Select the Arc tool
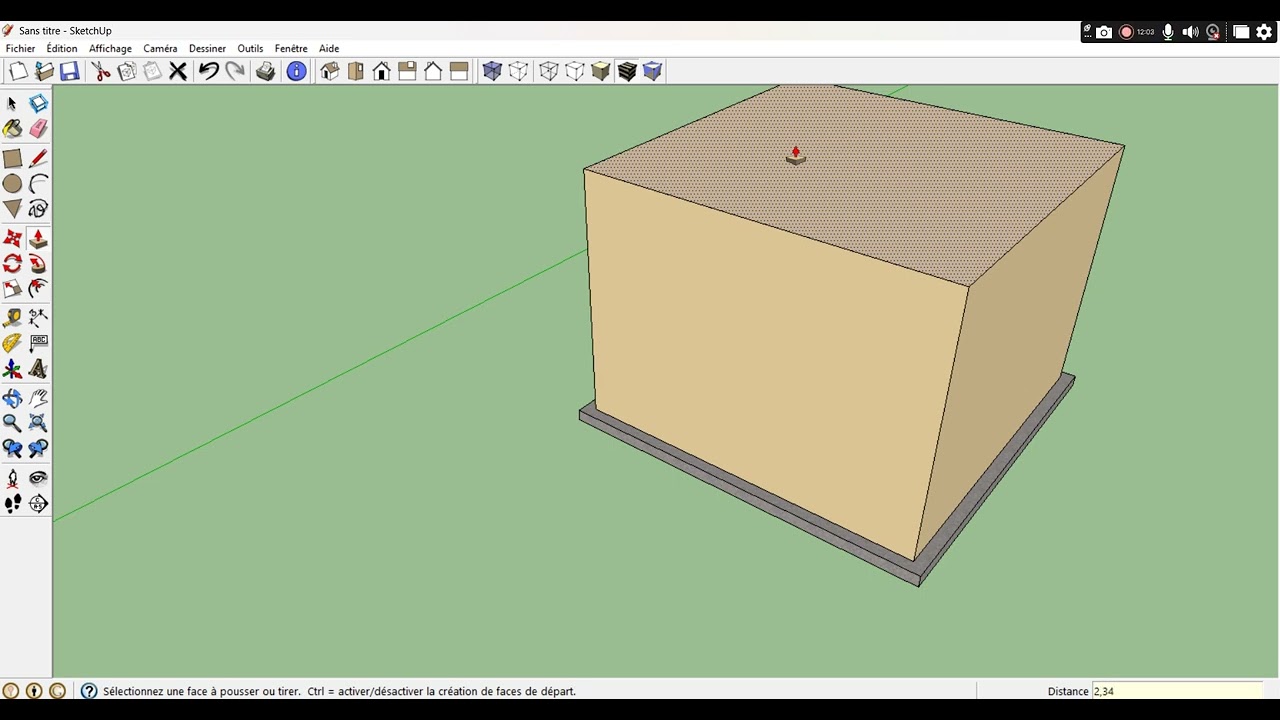Viewport: 1280px width, 720px height. 38,184
